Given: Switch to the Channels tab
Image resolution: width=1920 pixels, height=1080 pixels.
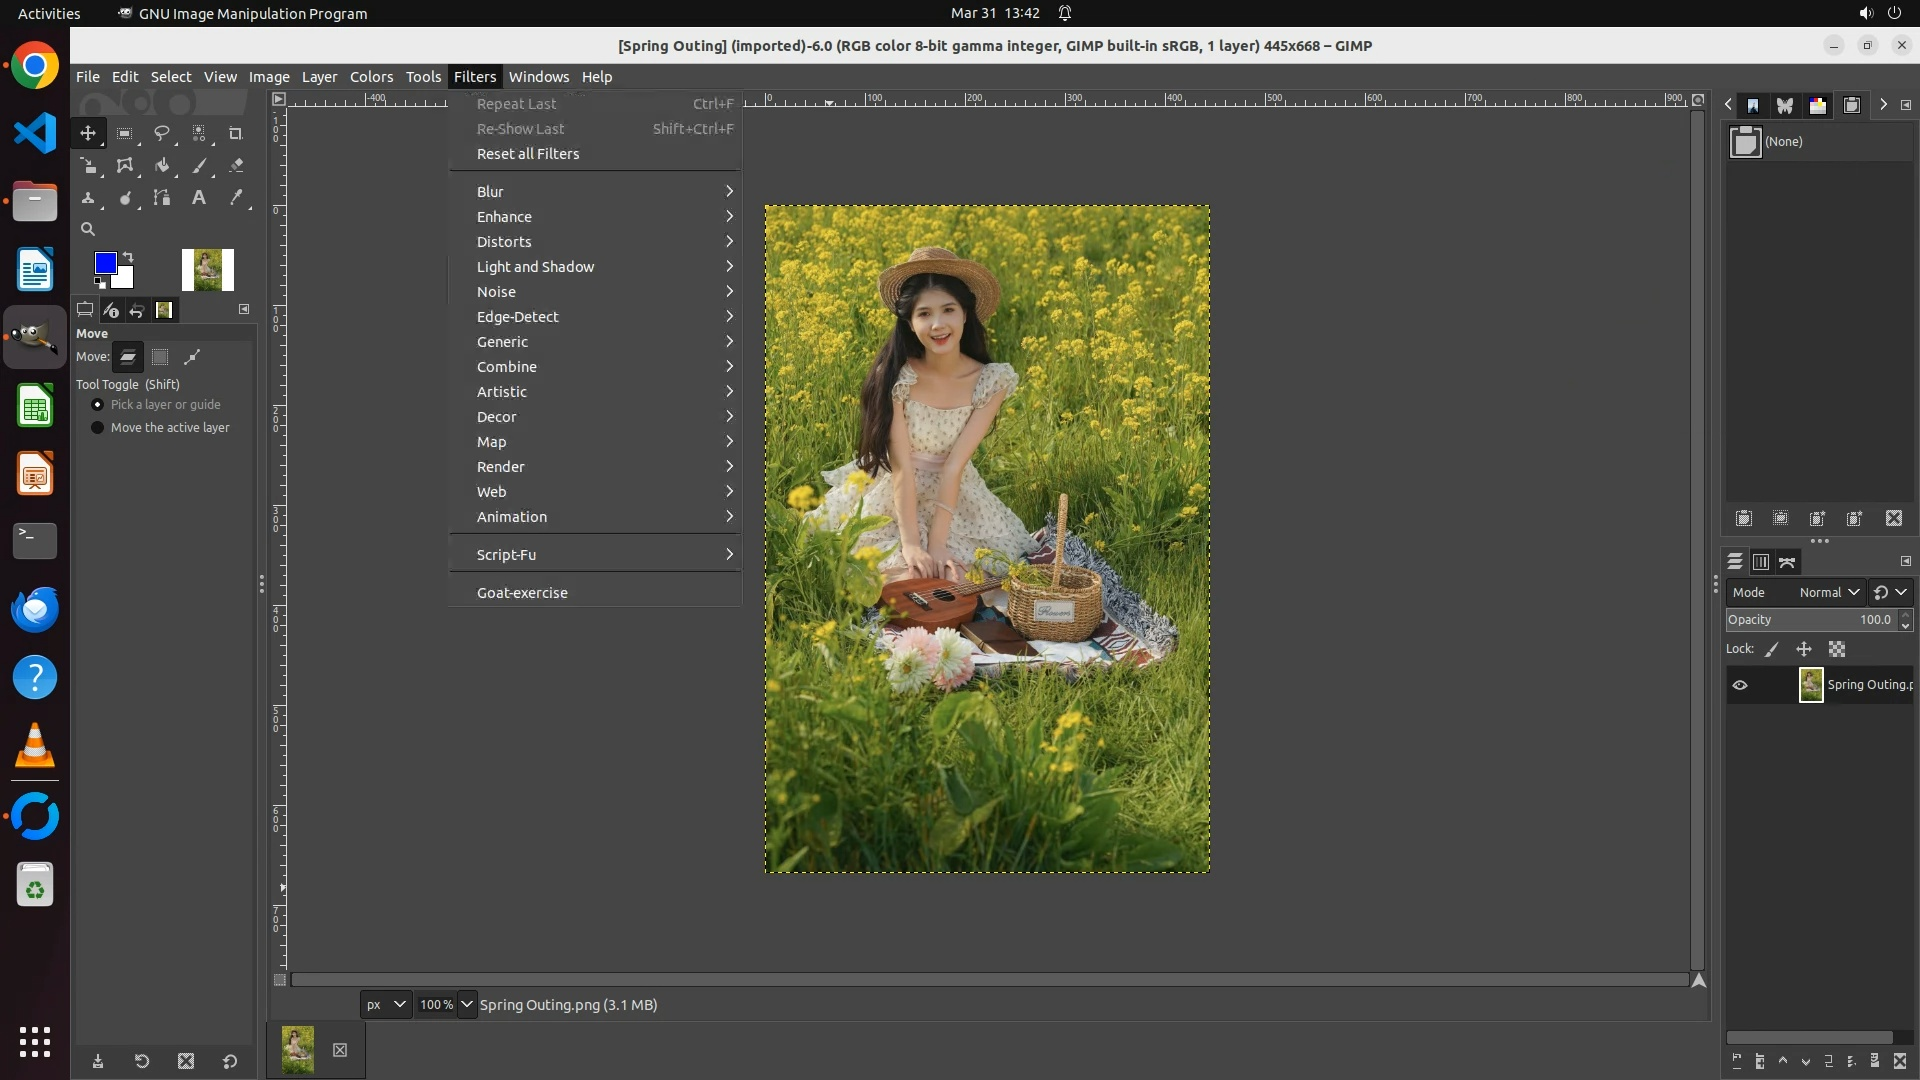Looking at the screenshot, I should (x=1761, y=563).
